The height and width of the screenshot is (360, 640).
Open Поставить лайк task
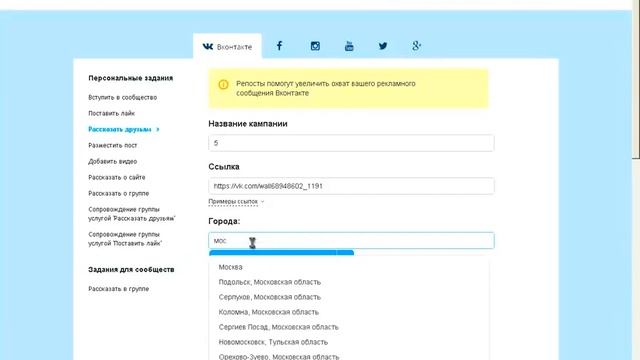coord(111,113)
